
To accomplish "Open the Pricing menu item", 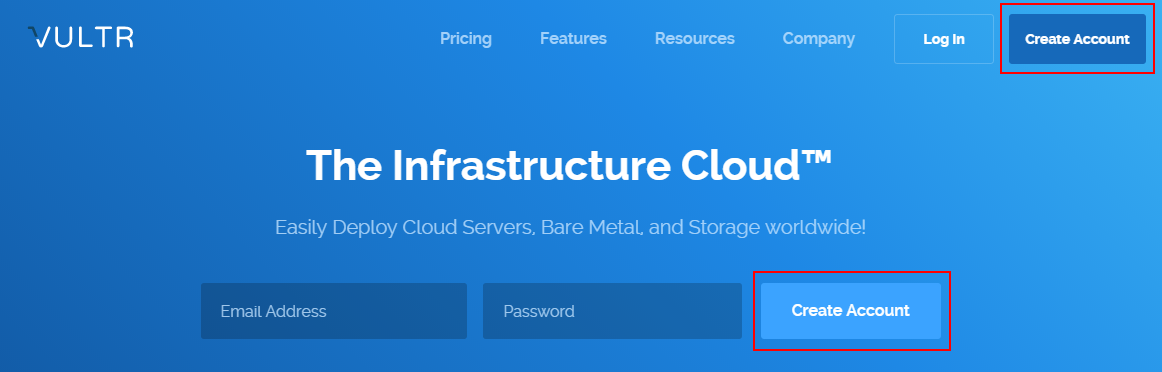I will [x=465, y=39].
